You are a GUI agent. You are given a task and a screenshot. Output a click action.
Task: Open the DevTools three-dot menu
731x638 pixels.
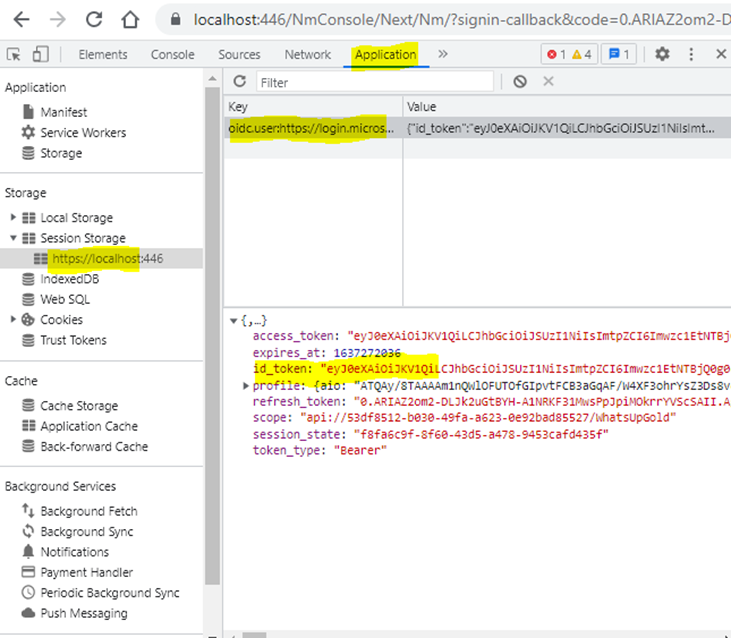tap(691, 54)
